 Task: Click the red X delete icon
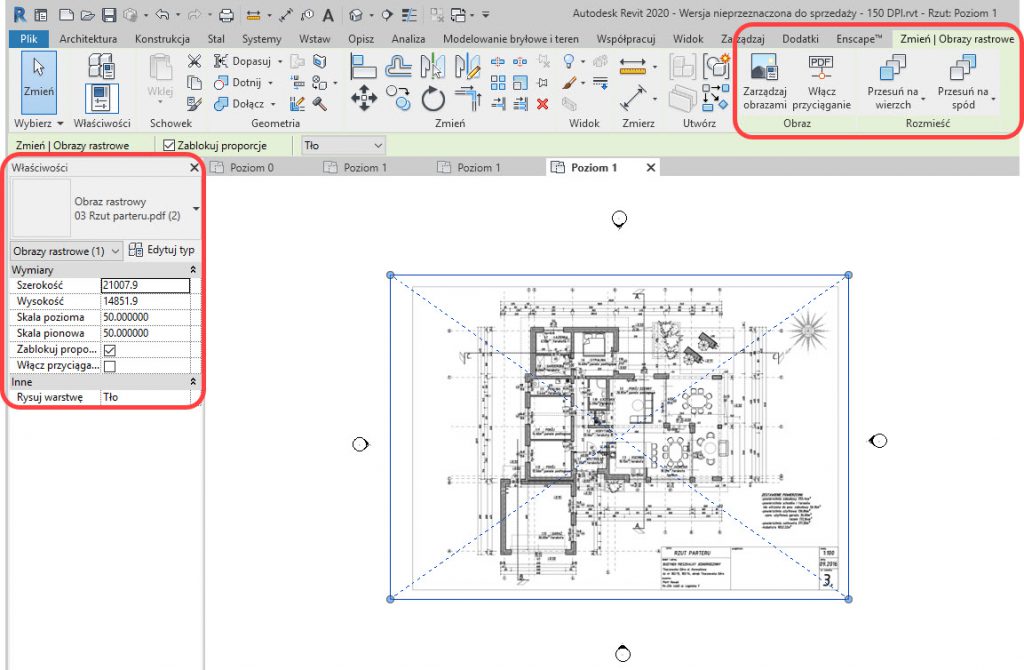(x=542, y=102)
